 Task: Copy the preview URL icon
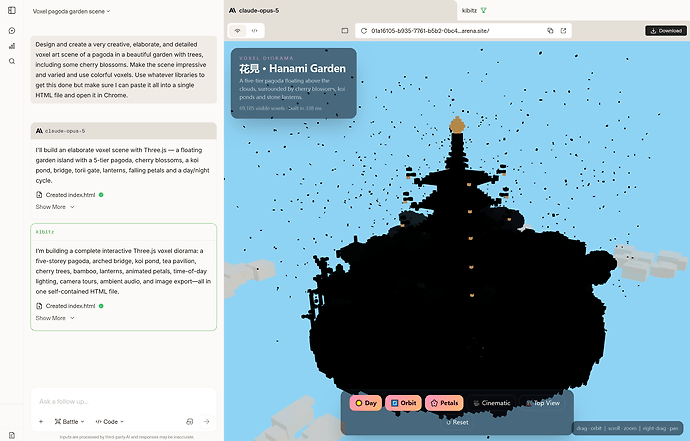pyautogui.click(x=550, y=31)
